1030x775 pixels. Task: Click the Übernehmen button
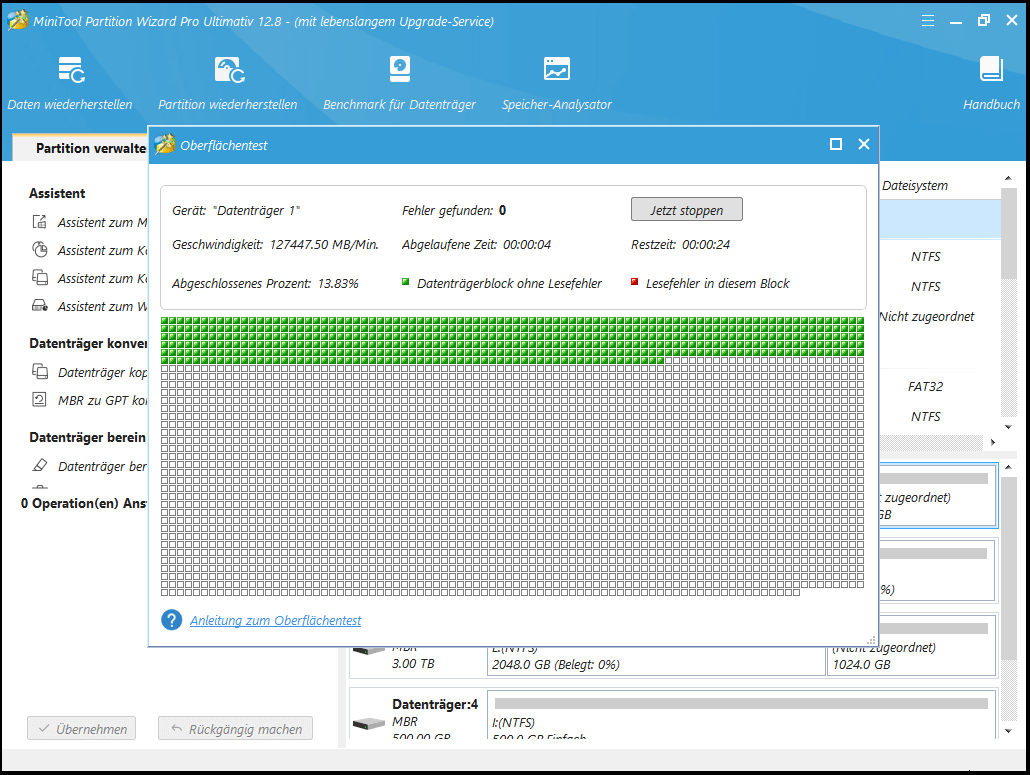point(81,728)
